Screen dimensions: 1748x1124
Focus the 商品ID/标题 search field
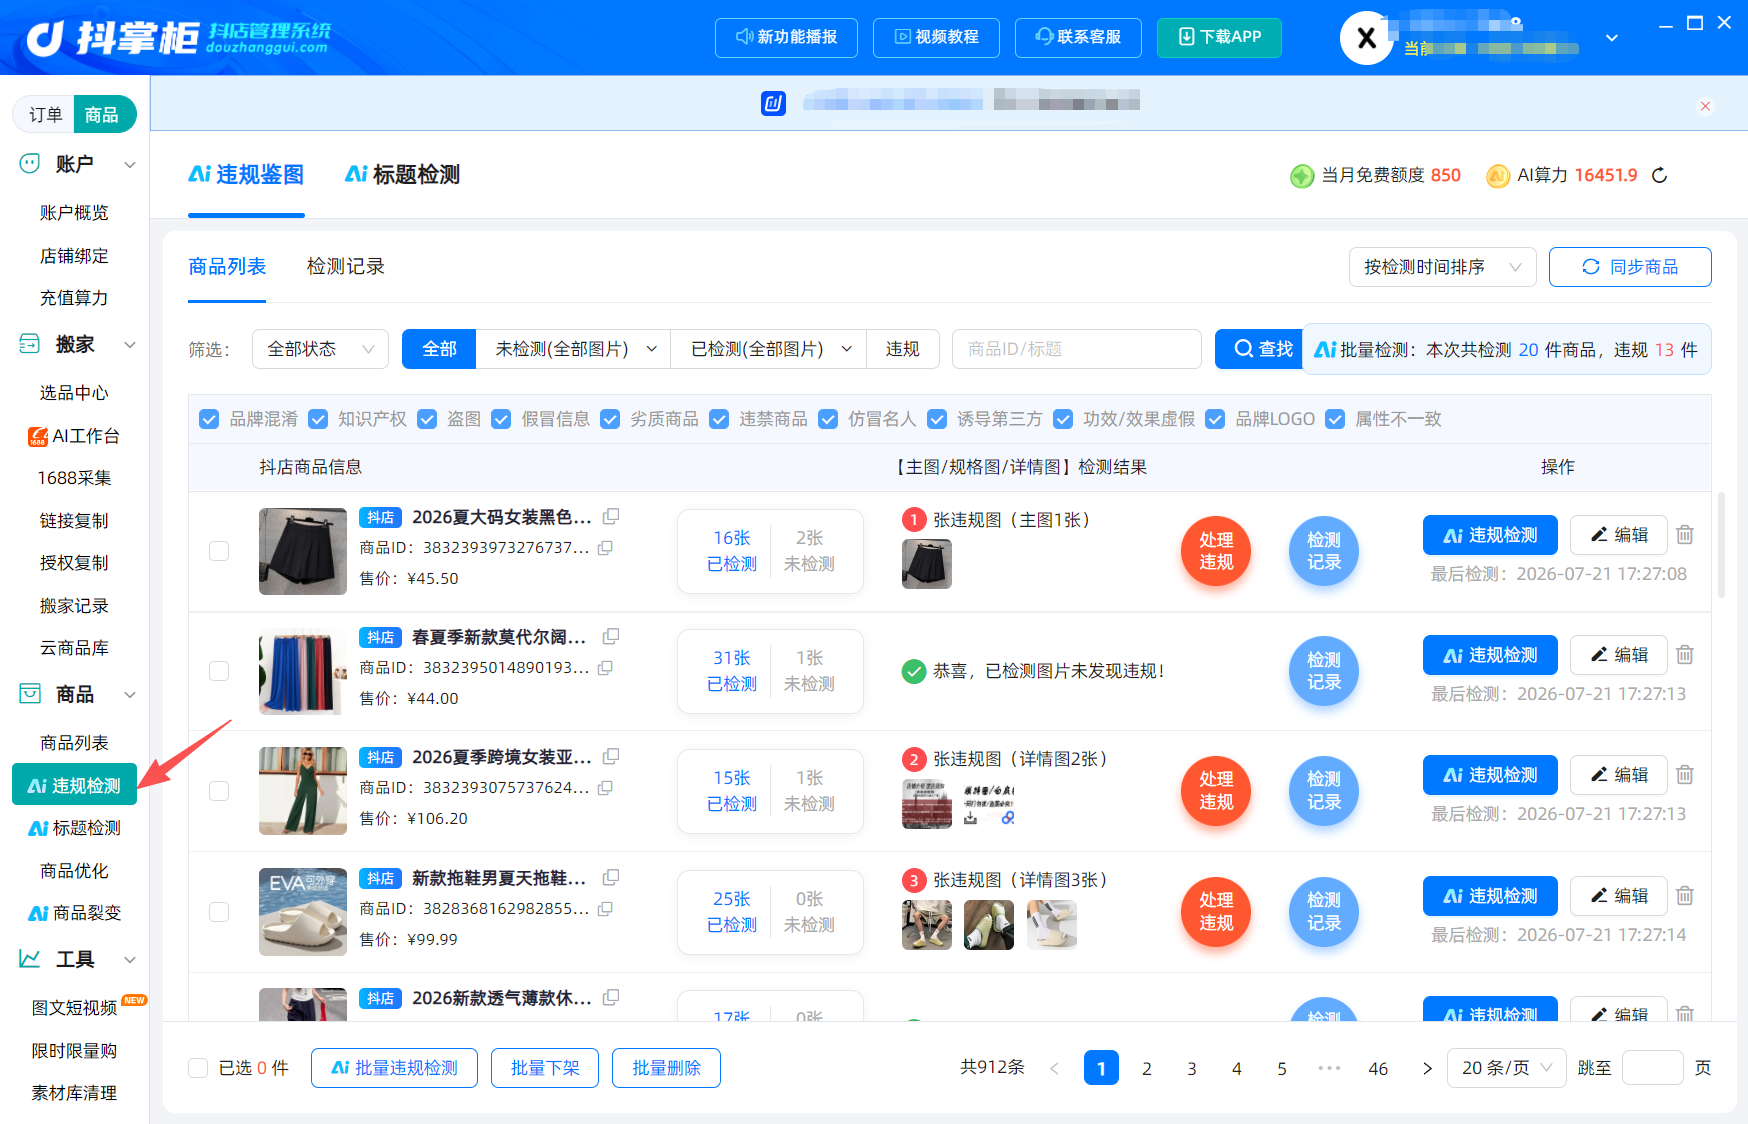point(1077,349)
